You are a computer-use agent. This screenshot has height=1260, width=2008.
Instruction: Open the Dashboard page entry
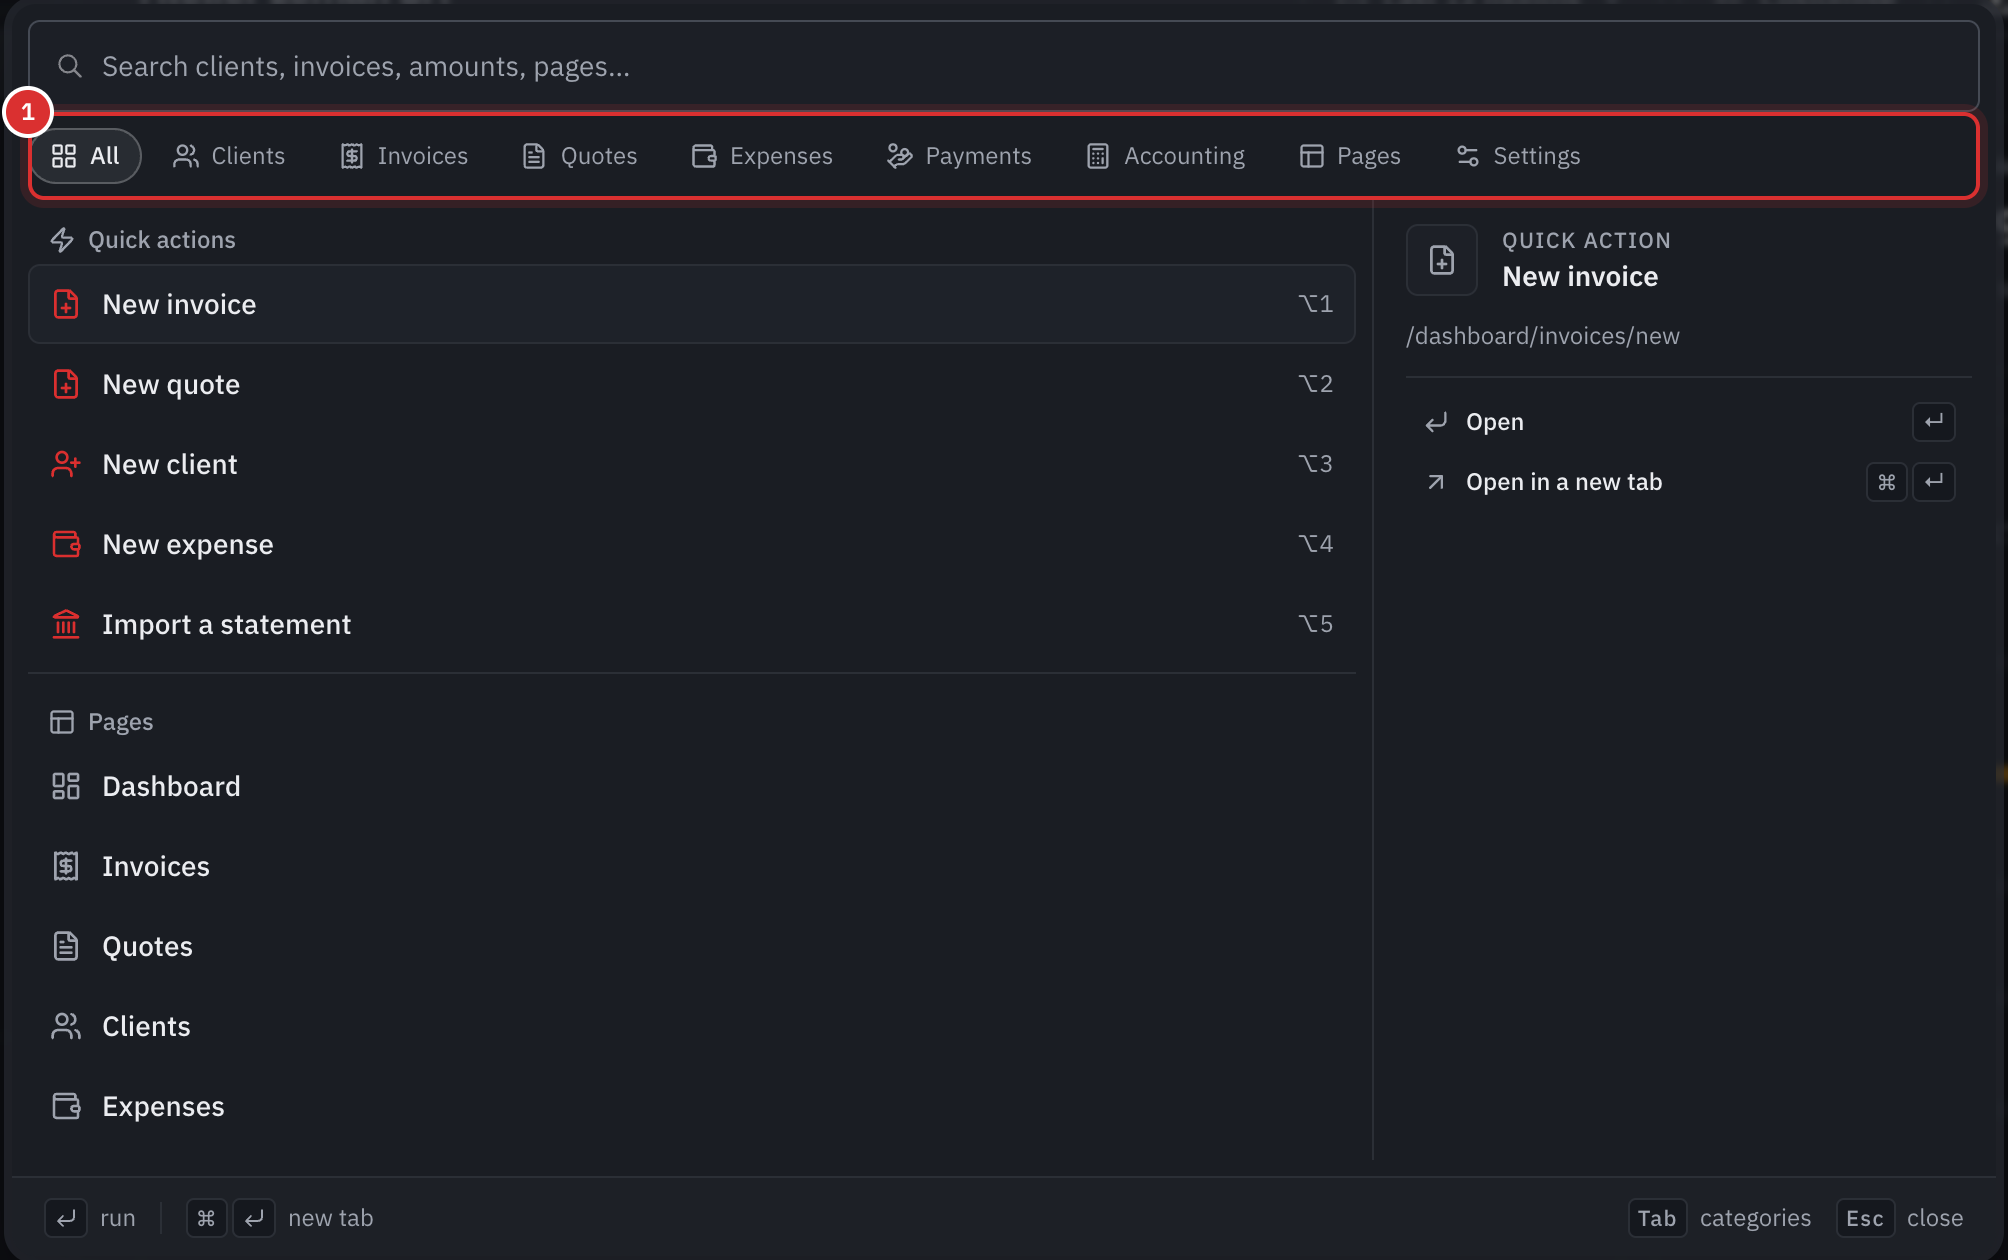click(x=692, y=786)
